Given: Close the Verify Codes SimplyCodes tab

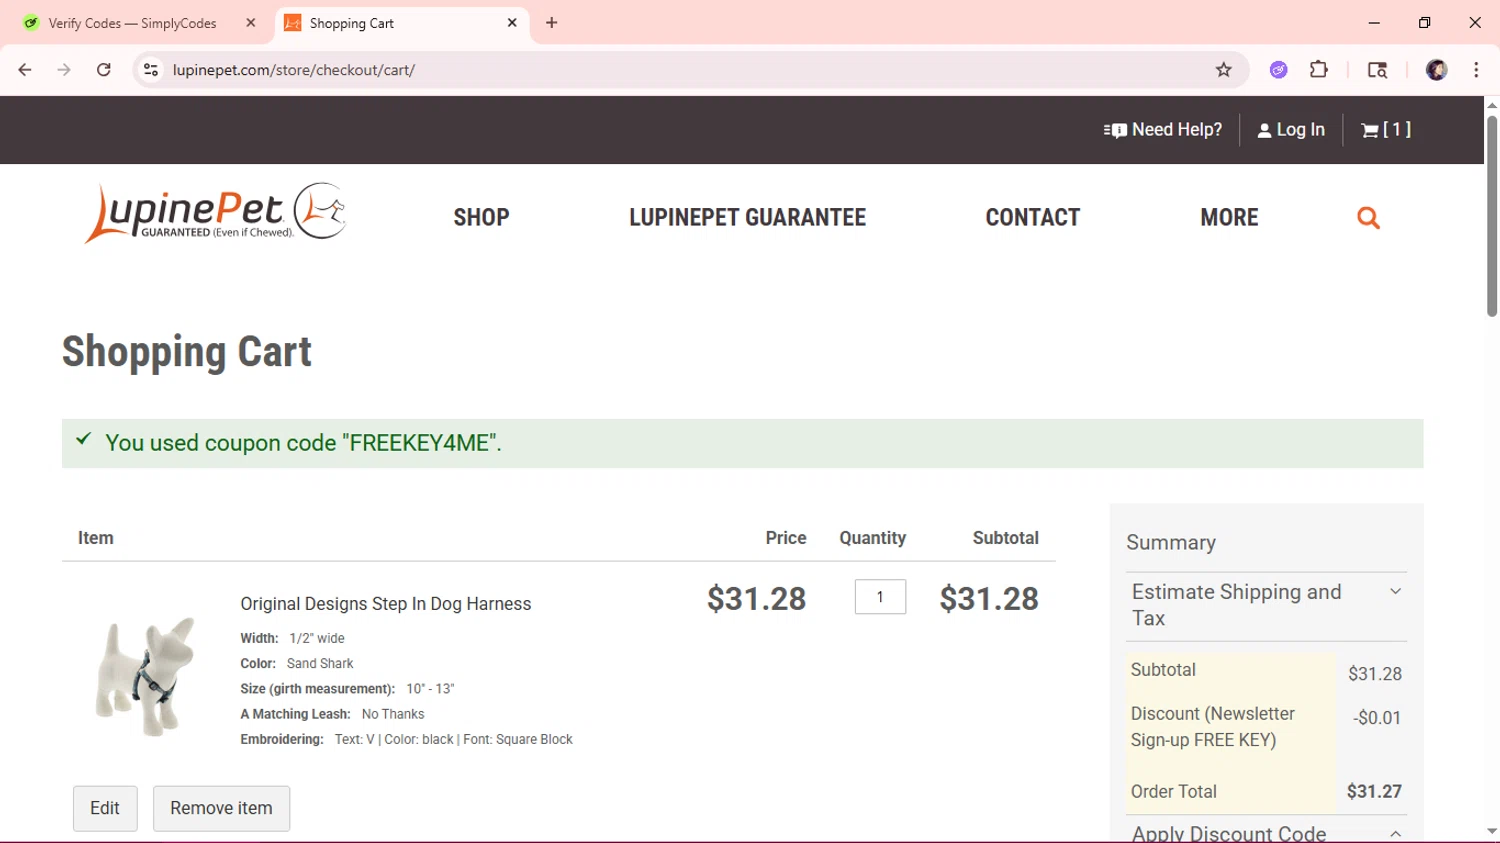Looking at the screenshot, I should tap(251, 23).
